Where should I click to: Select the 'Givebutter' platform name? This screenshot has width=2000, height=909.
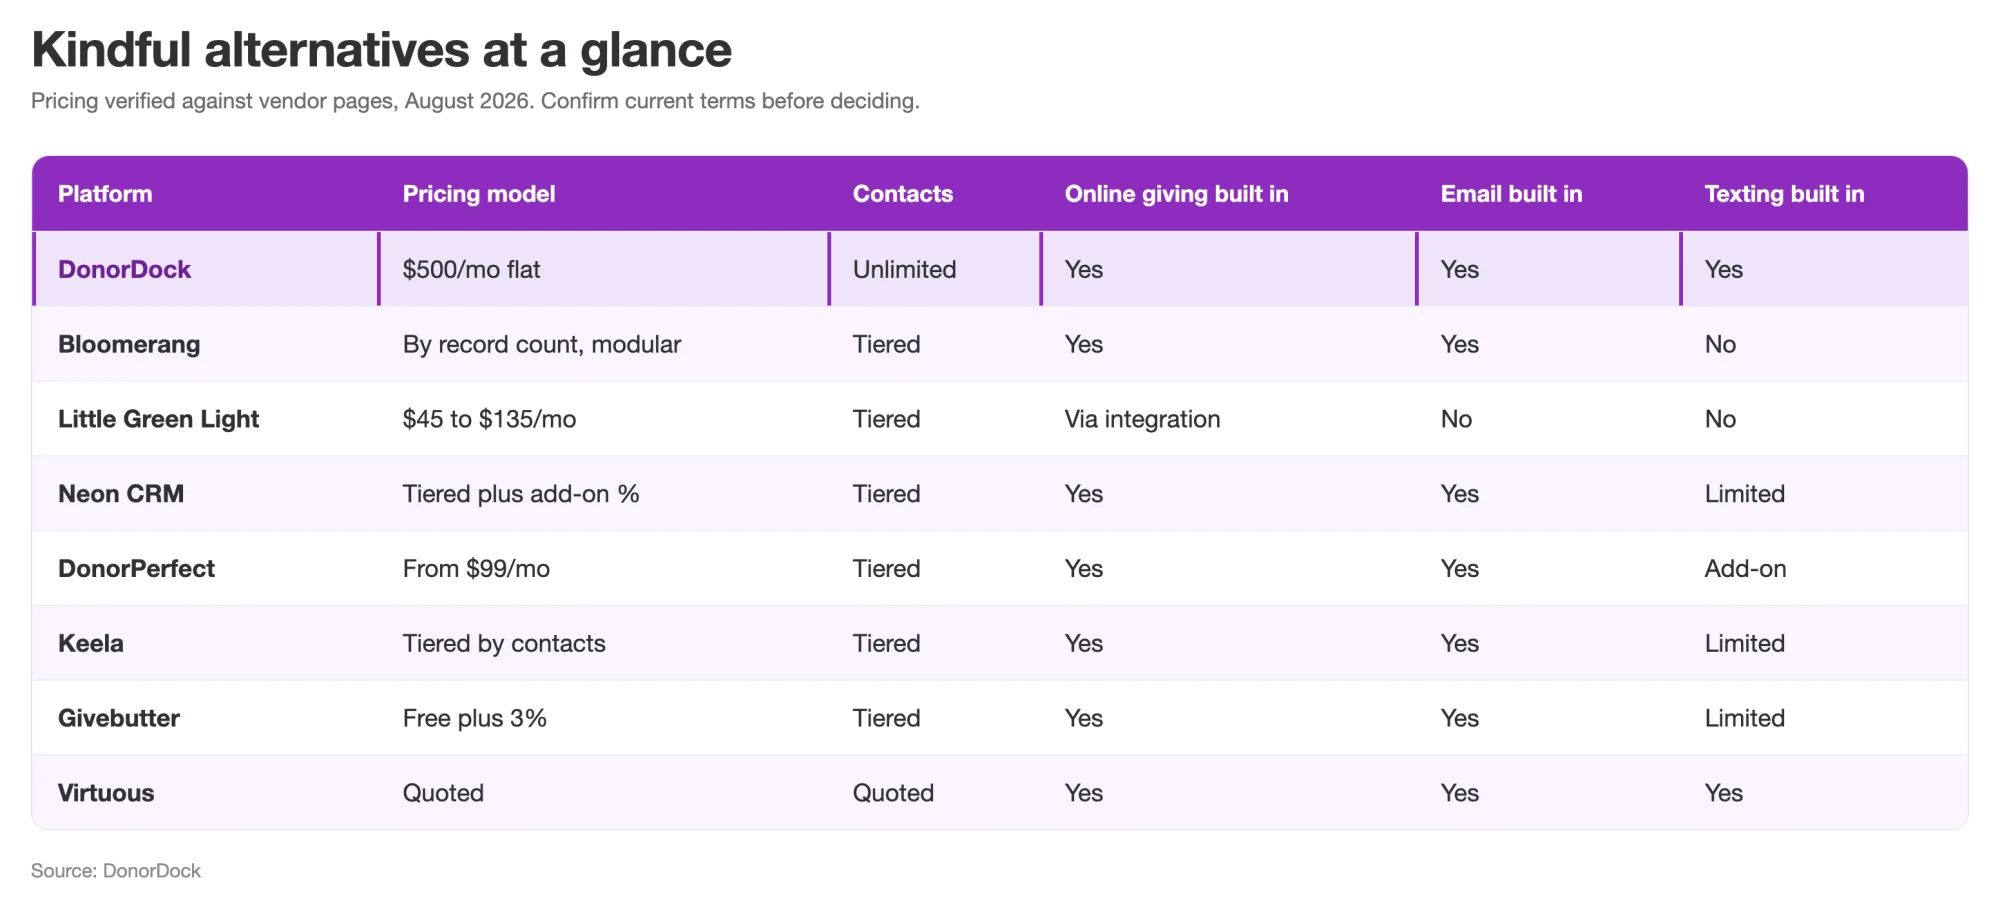pos(119,718)
